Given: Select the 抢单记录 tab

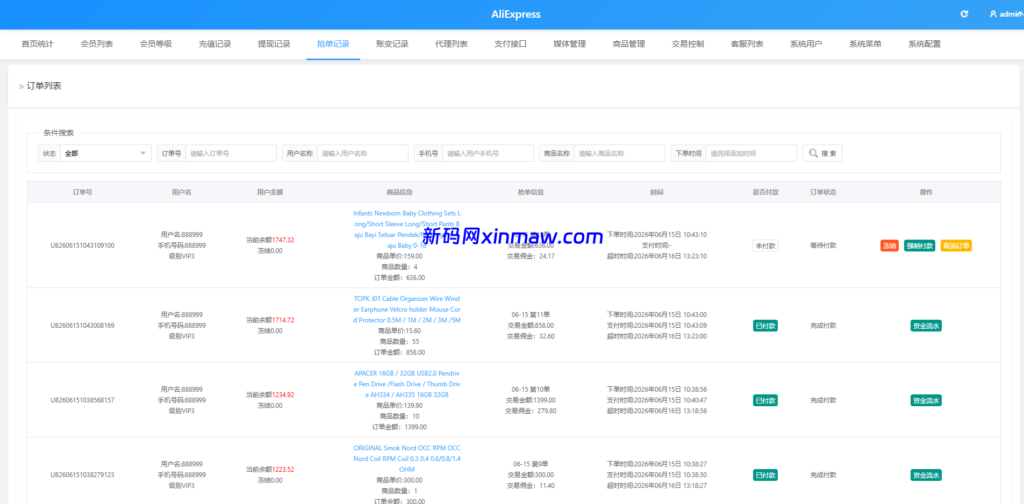Looking at the screenshot, I should coord(333,44).
